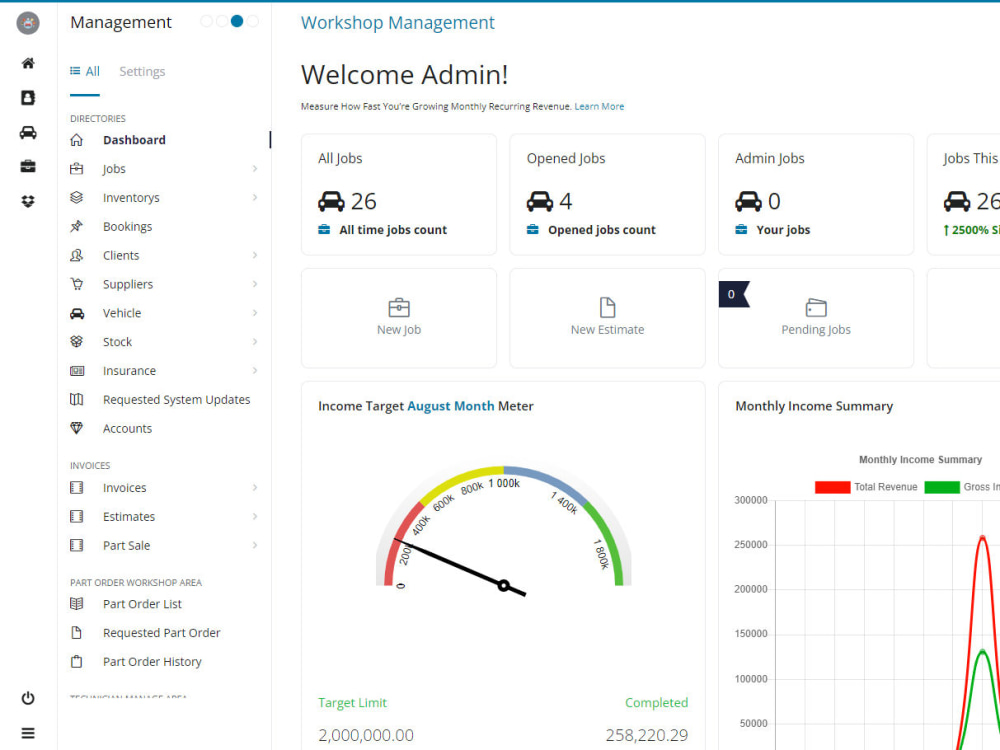Click the power logout icon
Viewport: 1000px width, 750px height.
pyautogui.click(x=27, y=698)
